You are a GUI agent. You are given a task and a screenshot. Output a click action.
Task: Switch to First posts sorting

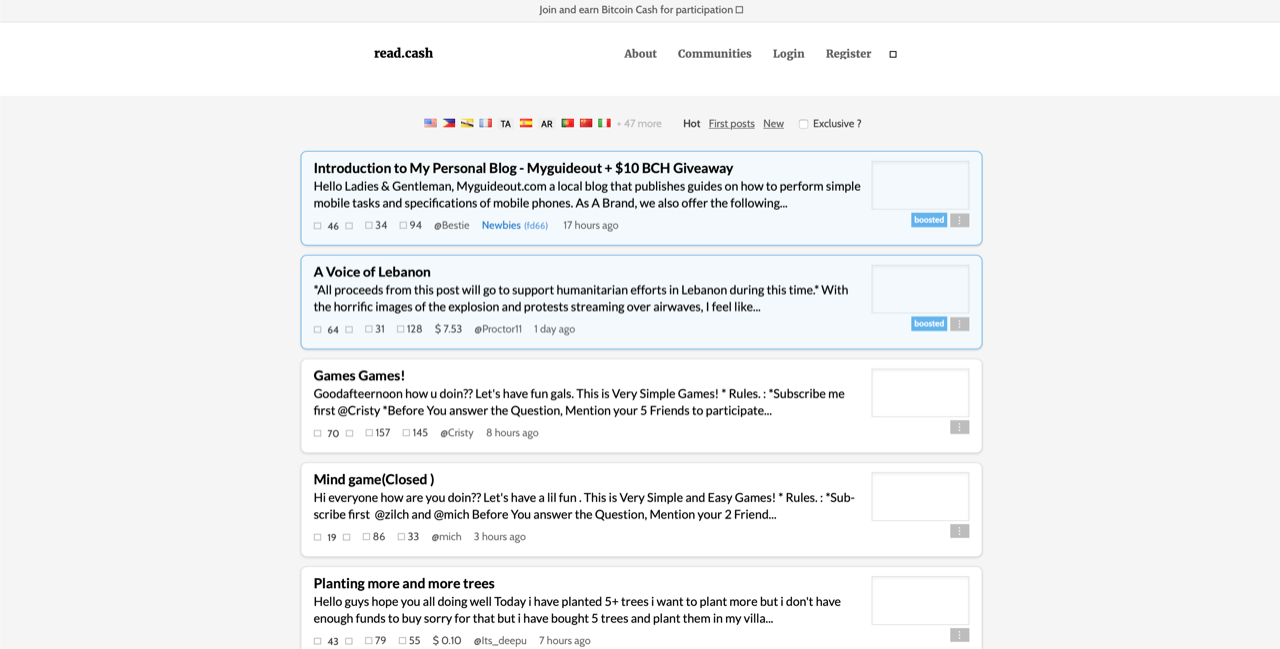(732, 124)
